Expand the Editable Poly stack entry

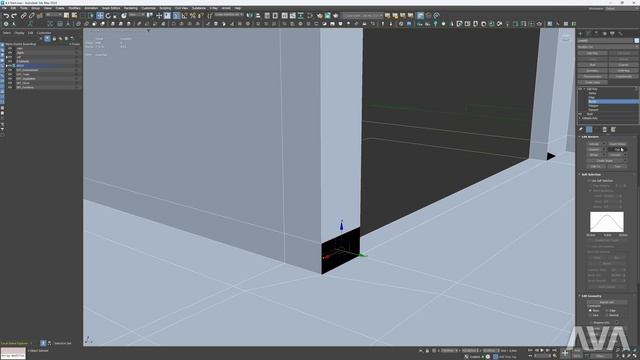(x=580, y=118)
